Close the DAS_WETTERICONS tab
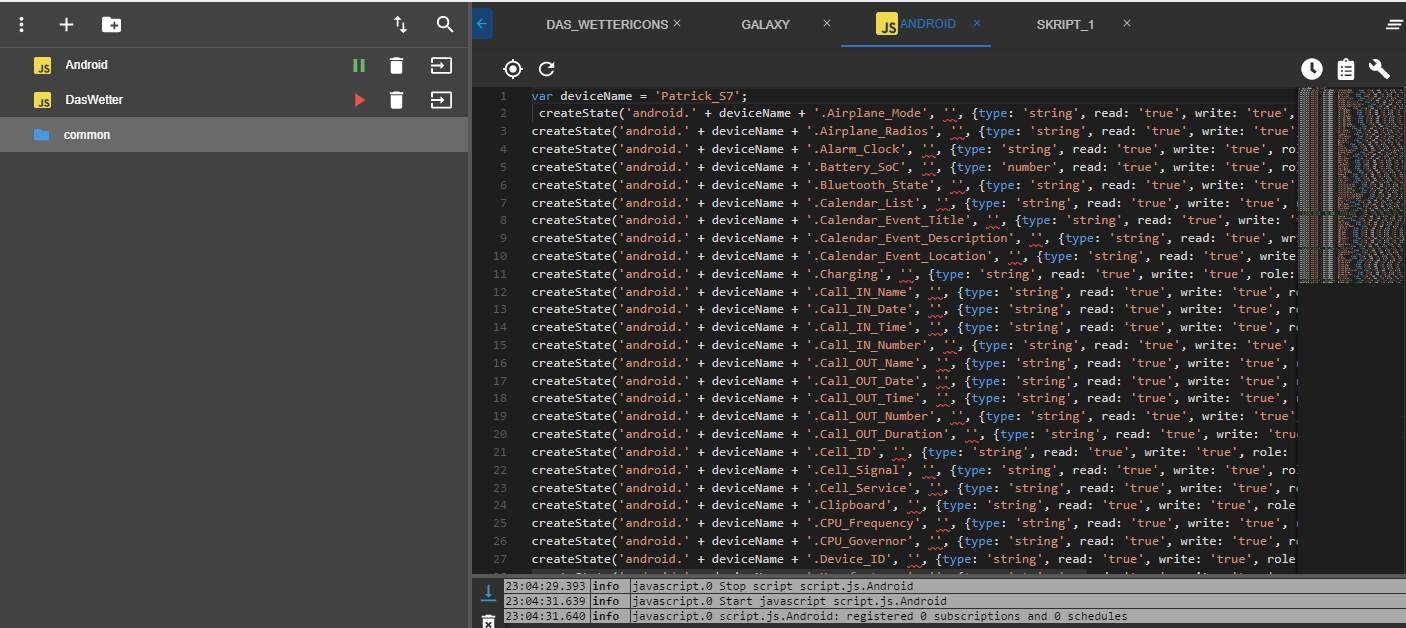The image size is (1406, 628). pyautogui.click(x=677, y=23)
